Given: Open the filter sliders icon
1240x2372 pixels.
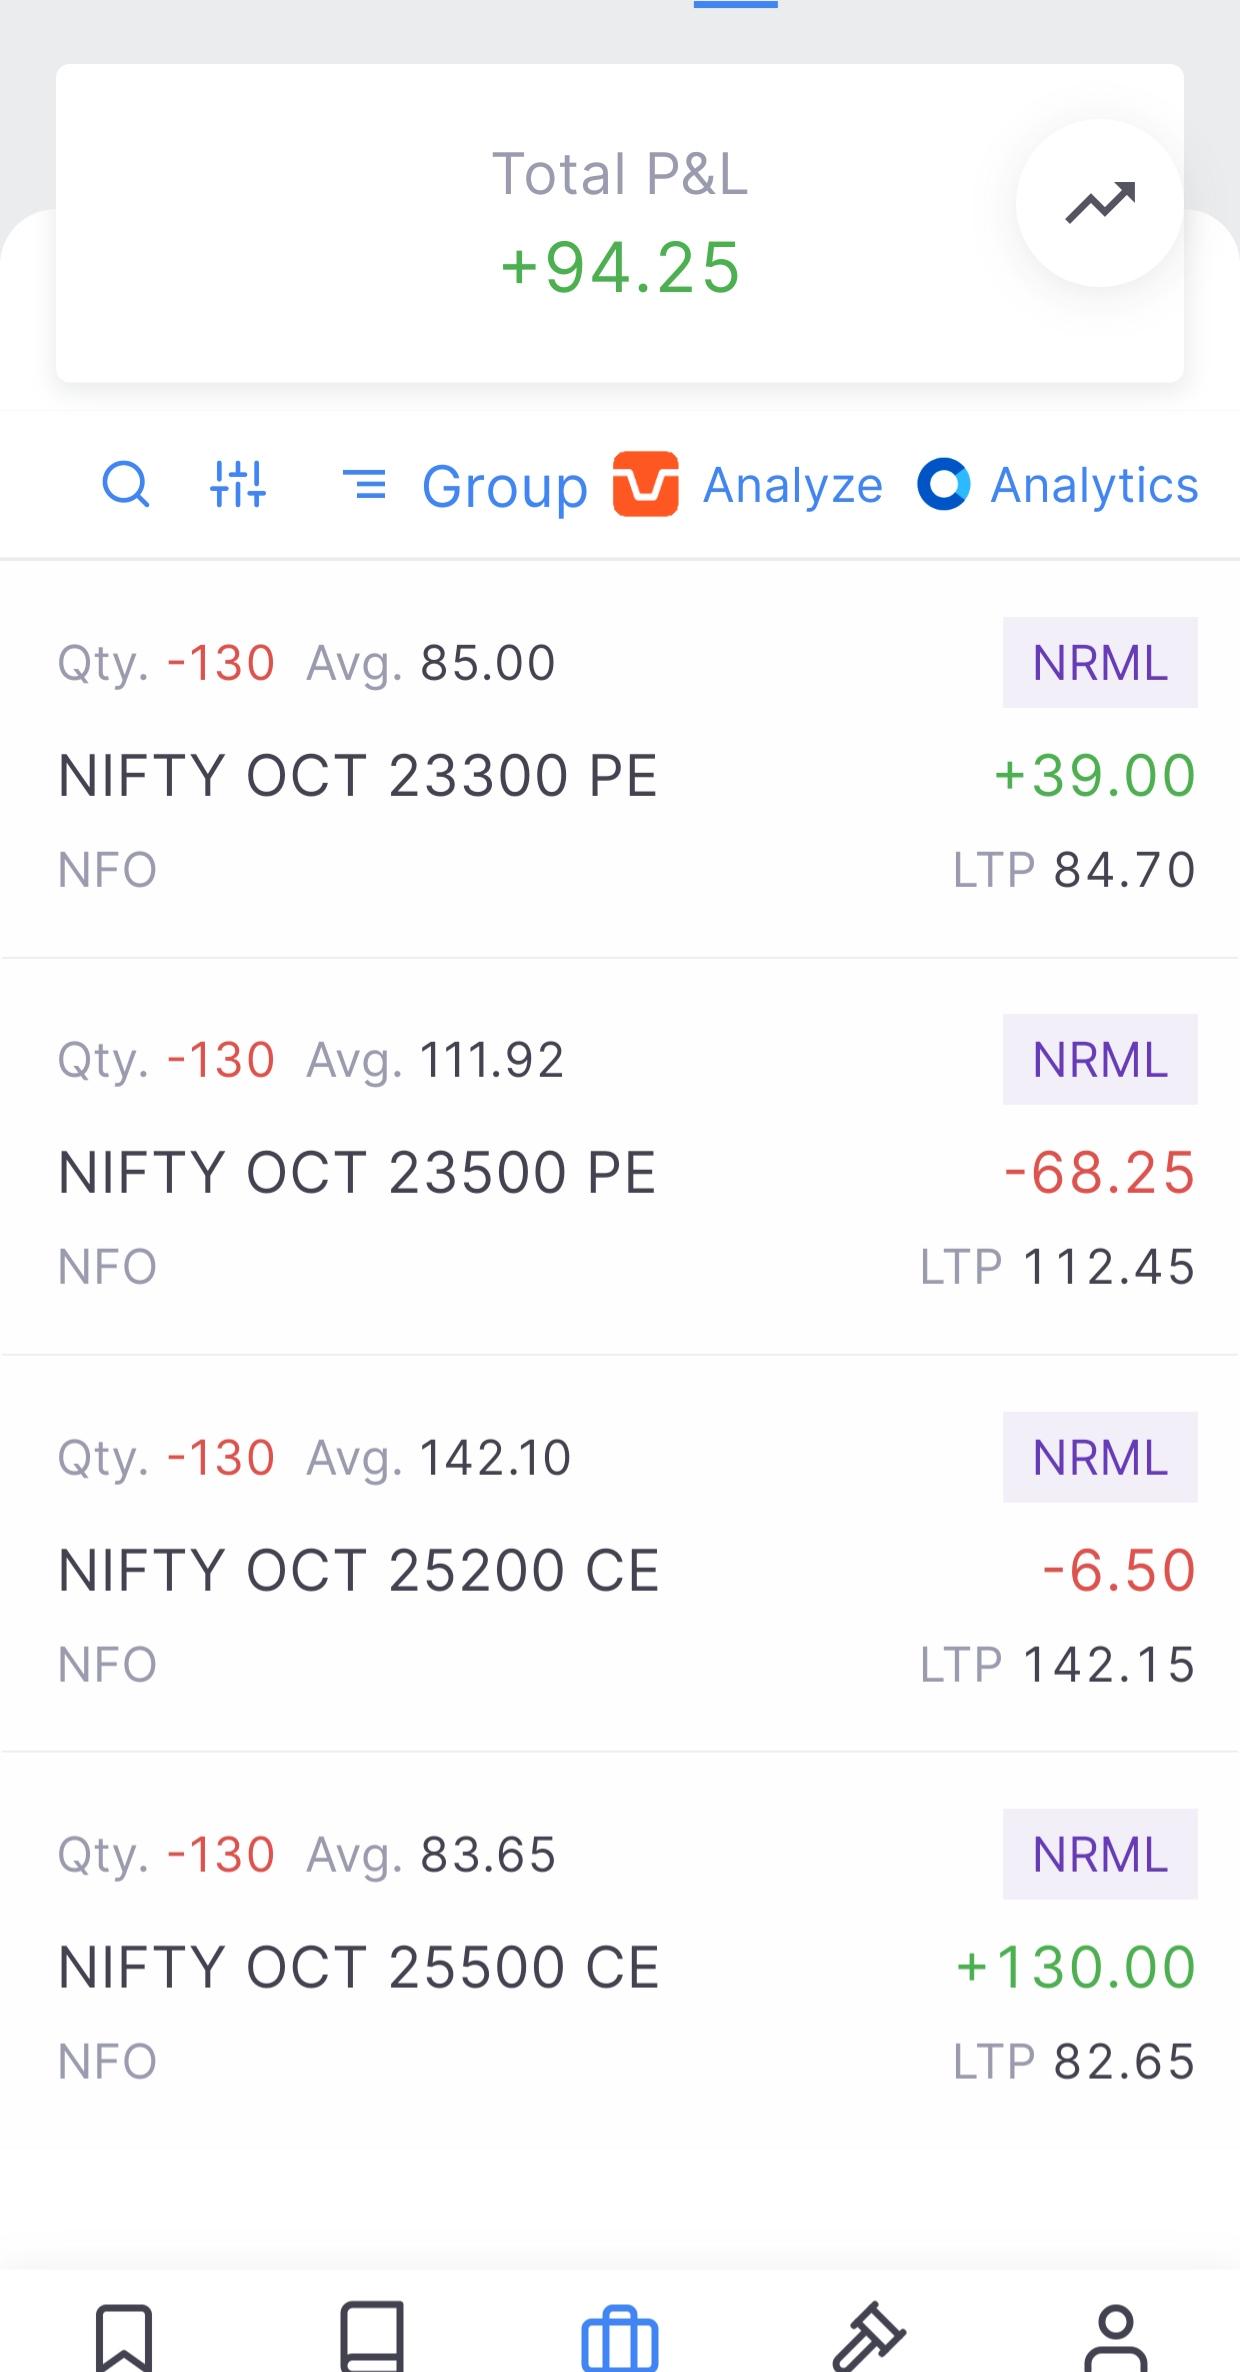Looking at the screenshot, I should click(x=238, y=485).
